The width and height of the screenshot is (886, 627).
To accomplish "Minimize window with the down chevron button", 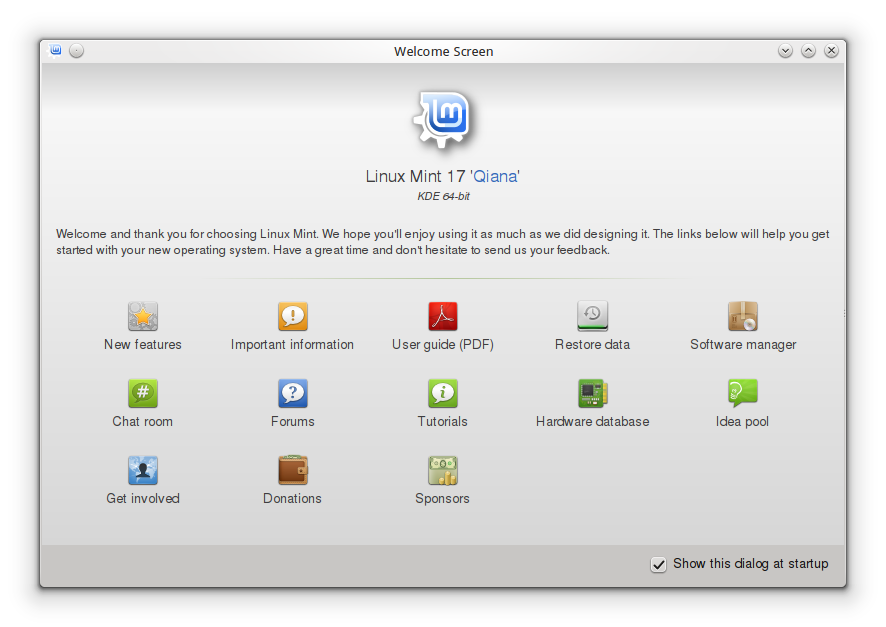I will (x=785, y=51).
